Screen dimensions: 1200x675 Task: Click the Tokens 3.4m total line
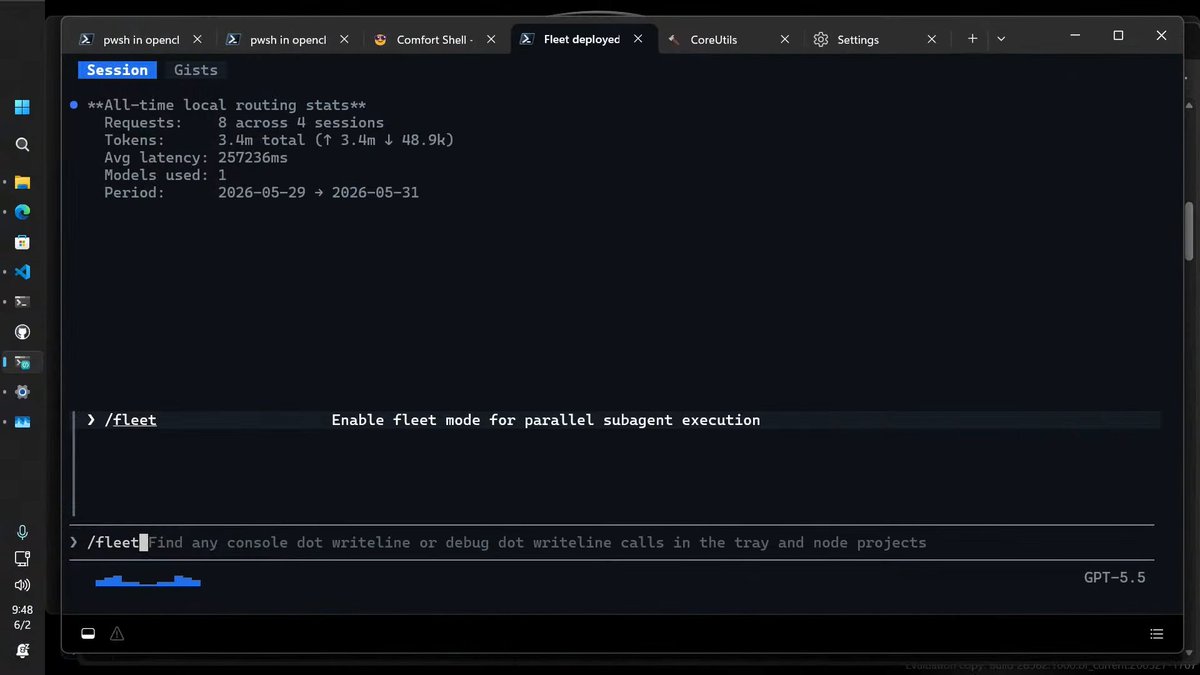coord(279,140)
